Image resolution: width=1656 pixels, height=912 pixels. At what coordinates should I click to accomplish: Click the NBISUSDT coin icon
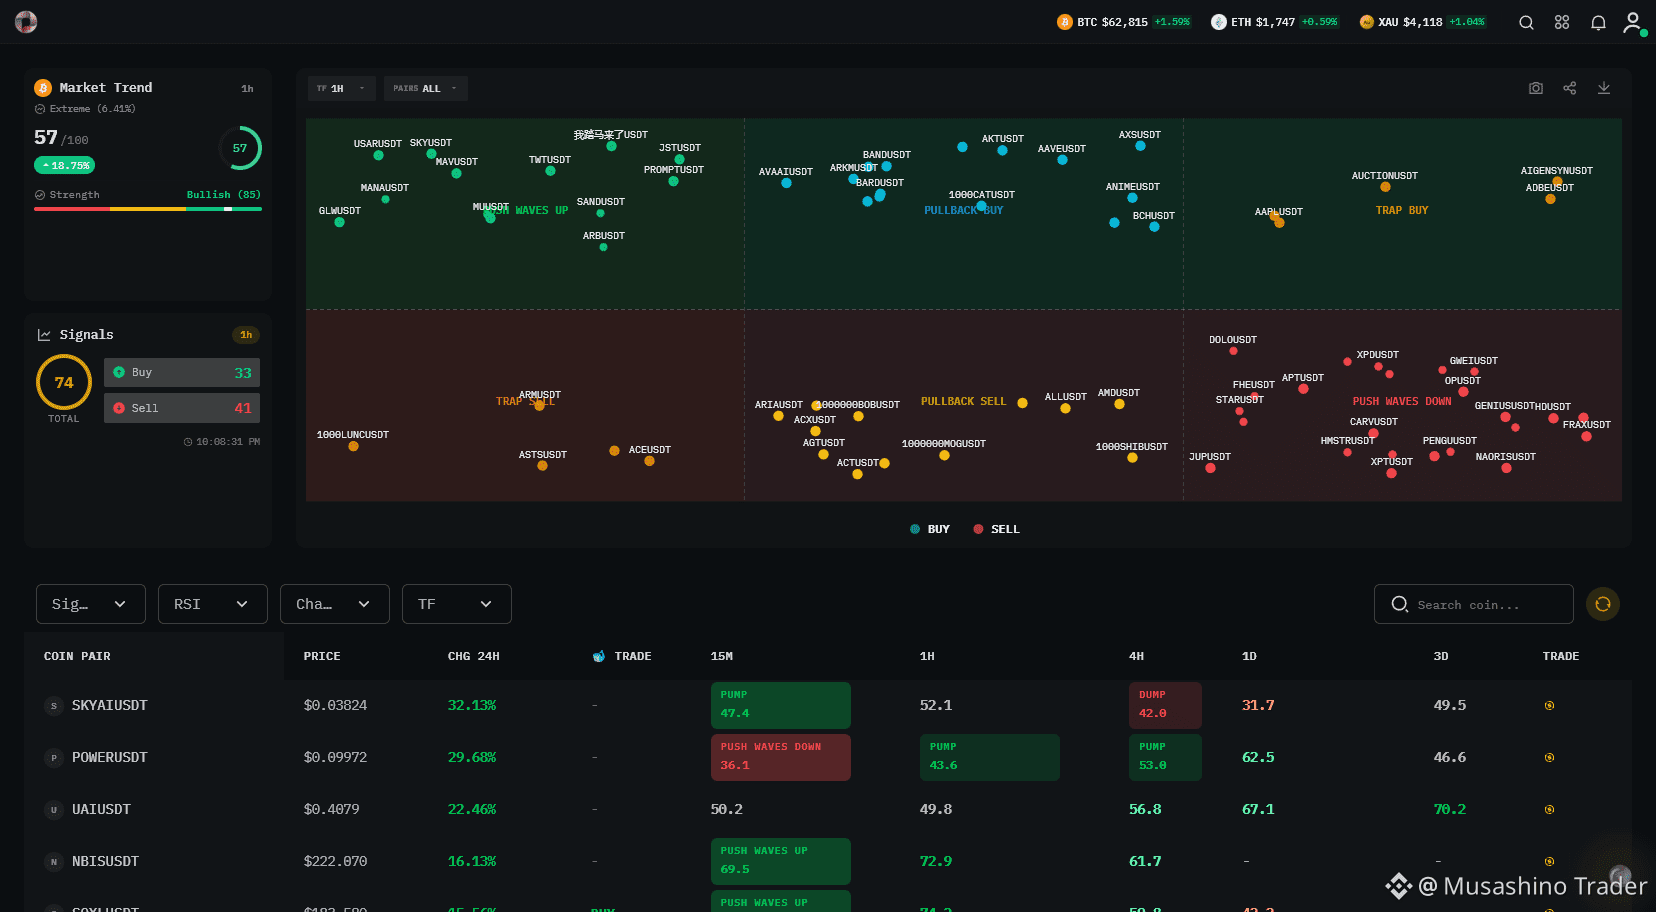pyautogui.click(x=54, y=862)
